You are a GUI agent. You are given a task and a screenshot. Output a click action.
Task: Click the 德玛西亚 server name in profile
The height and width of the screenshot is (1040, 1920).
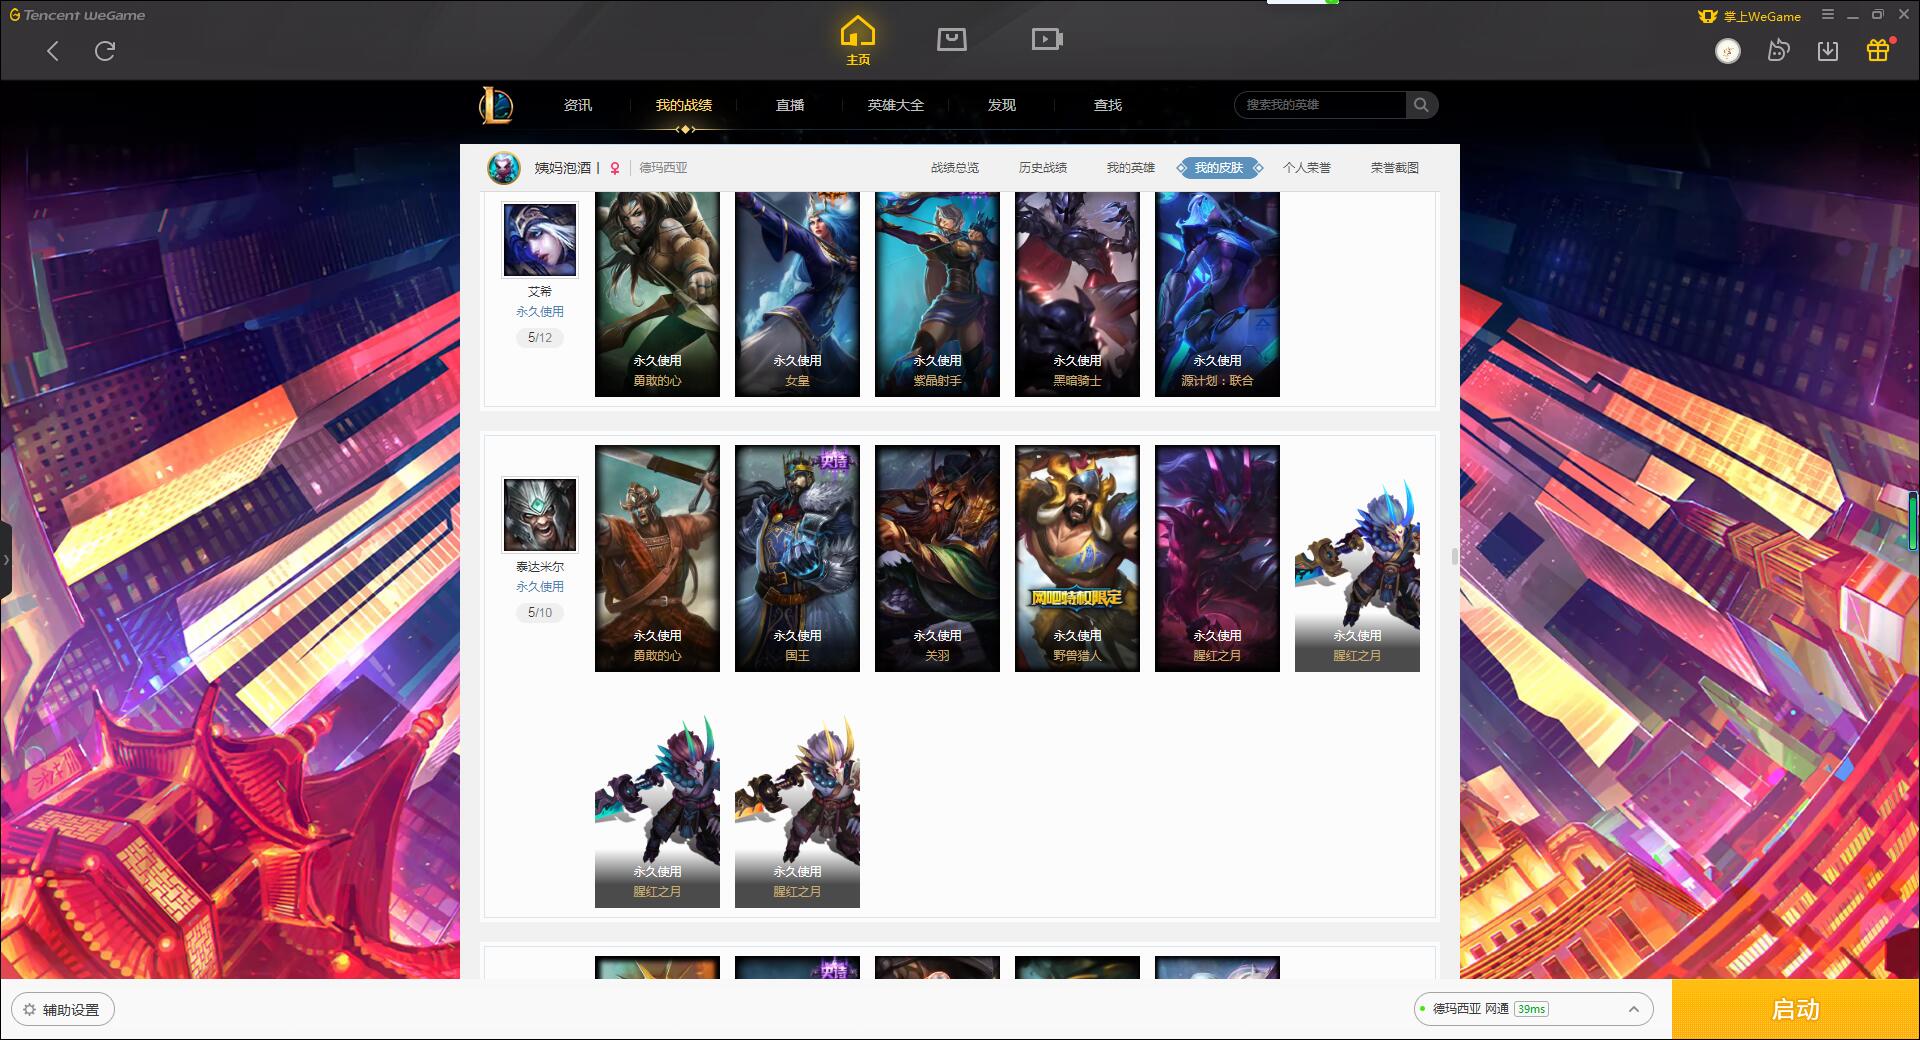pyautogui.click(x=663, y=168)
